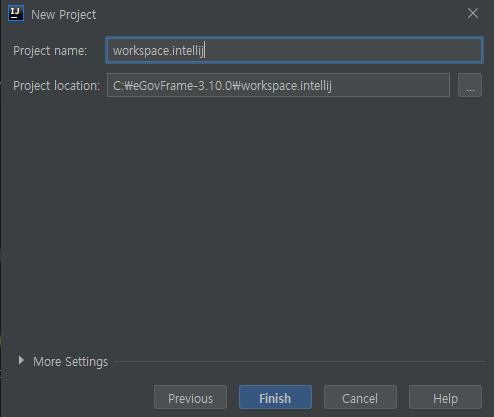Click the Project location label
Viewport: 494px width, 417px height.
coord(56,86)
